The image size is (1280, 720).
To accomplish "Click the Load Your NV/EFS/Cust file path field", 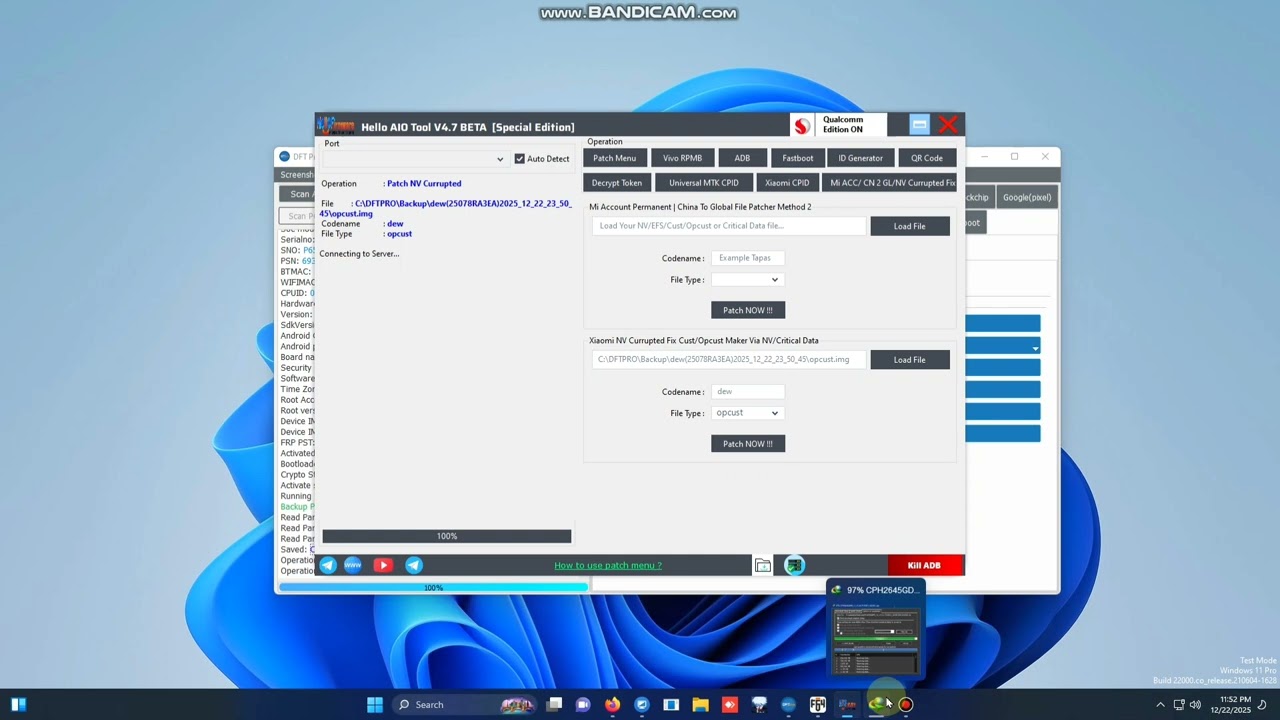I will coord(729,226).
